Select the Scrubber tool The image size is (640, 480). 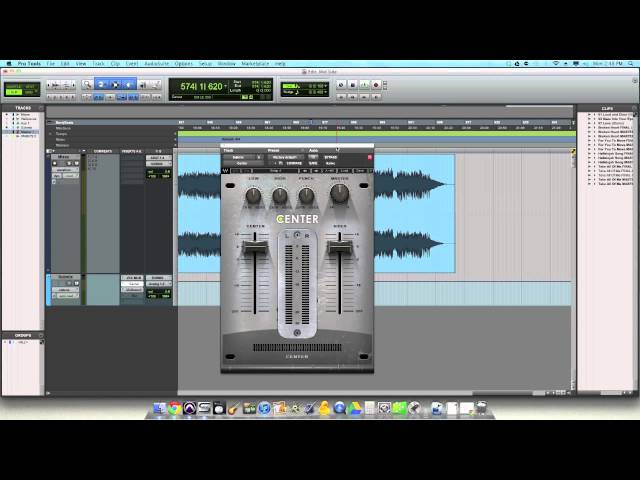(x=143, y=85)
